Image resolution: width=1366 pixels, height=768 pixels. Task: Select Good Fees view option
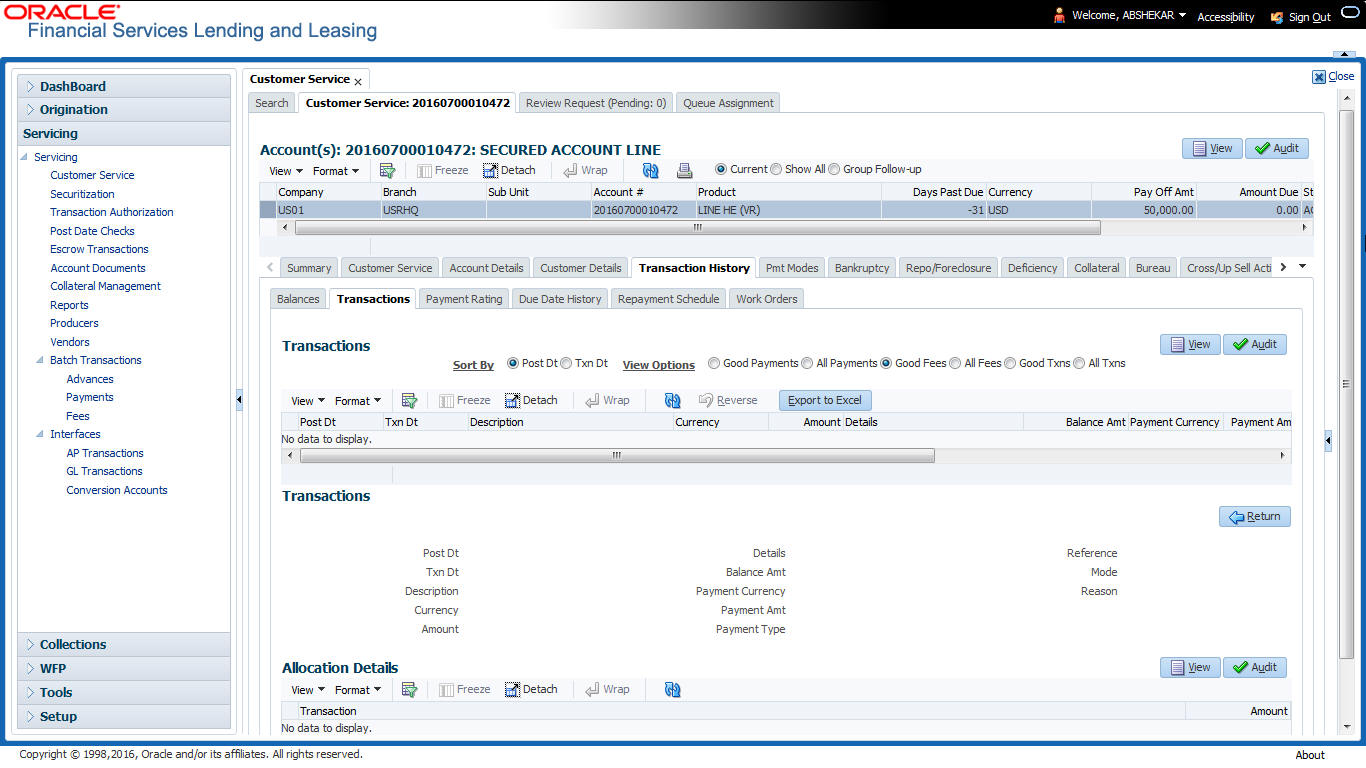886,363
